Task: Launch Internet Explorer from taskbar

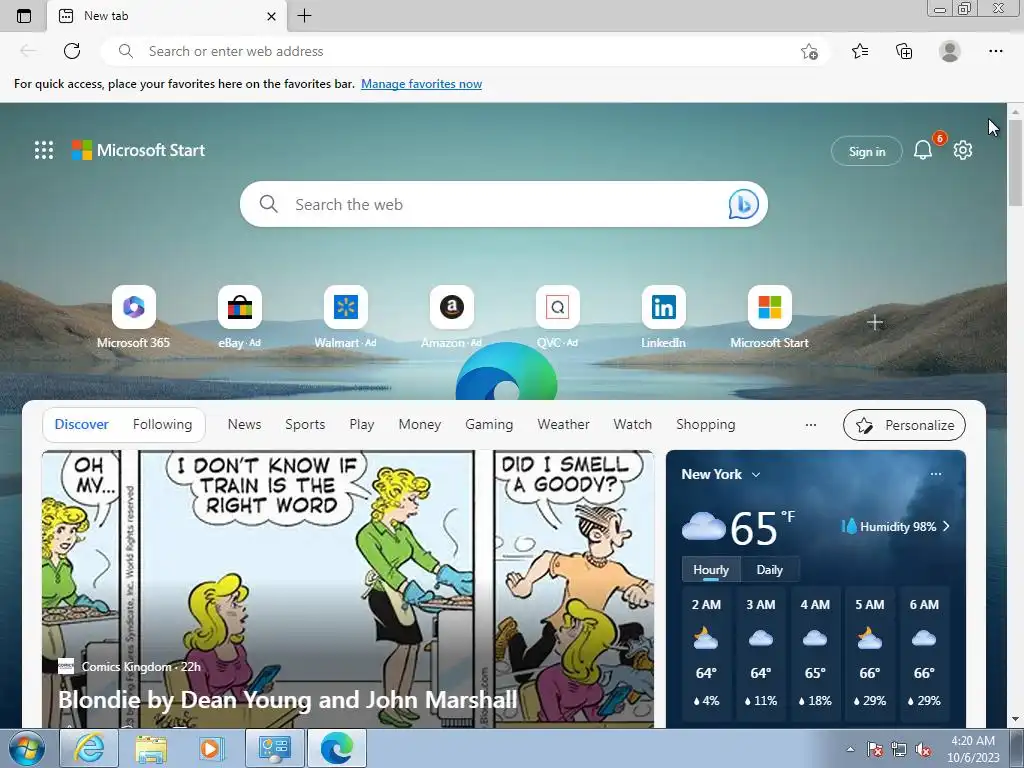Action: 89,748
